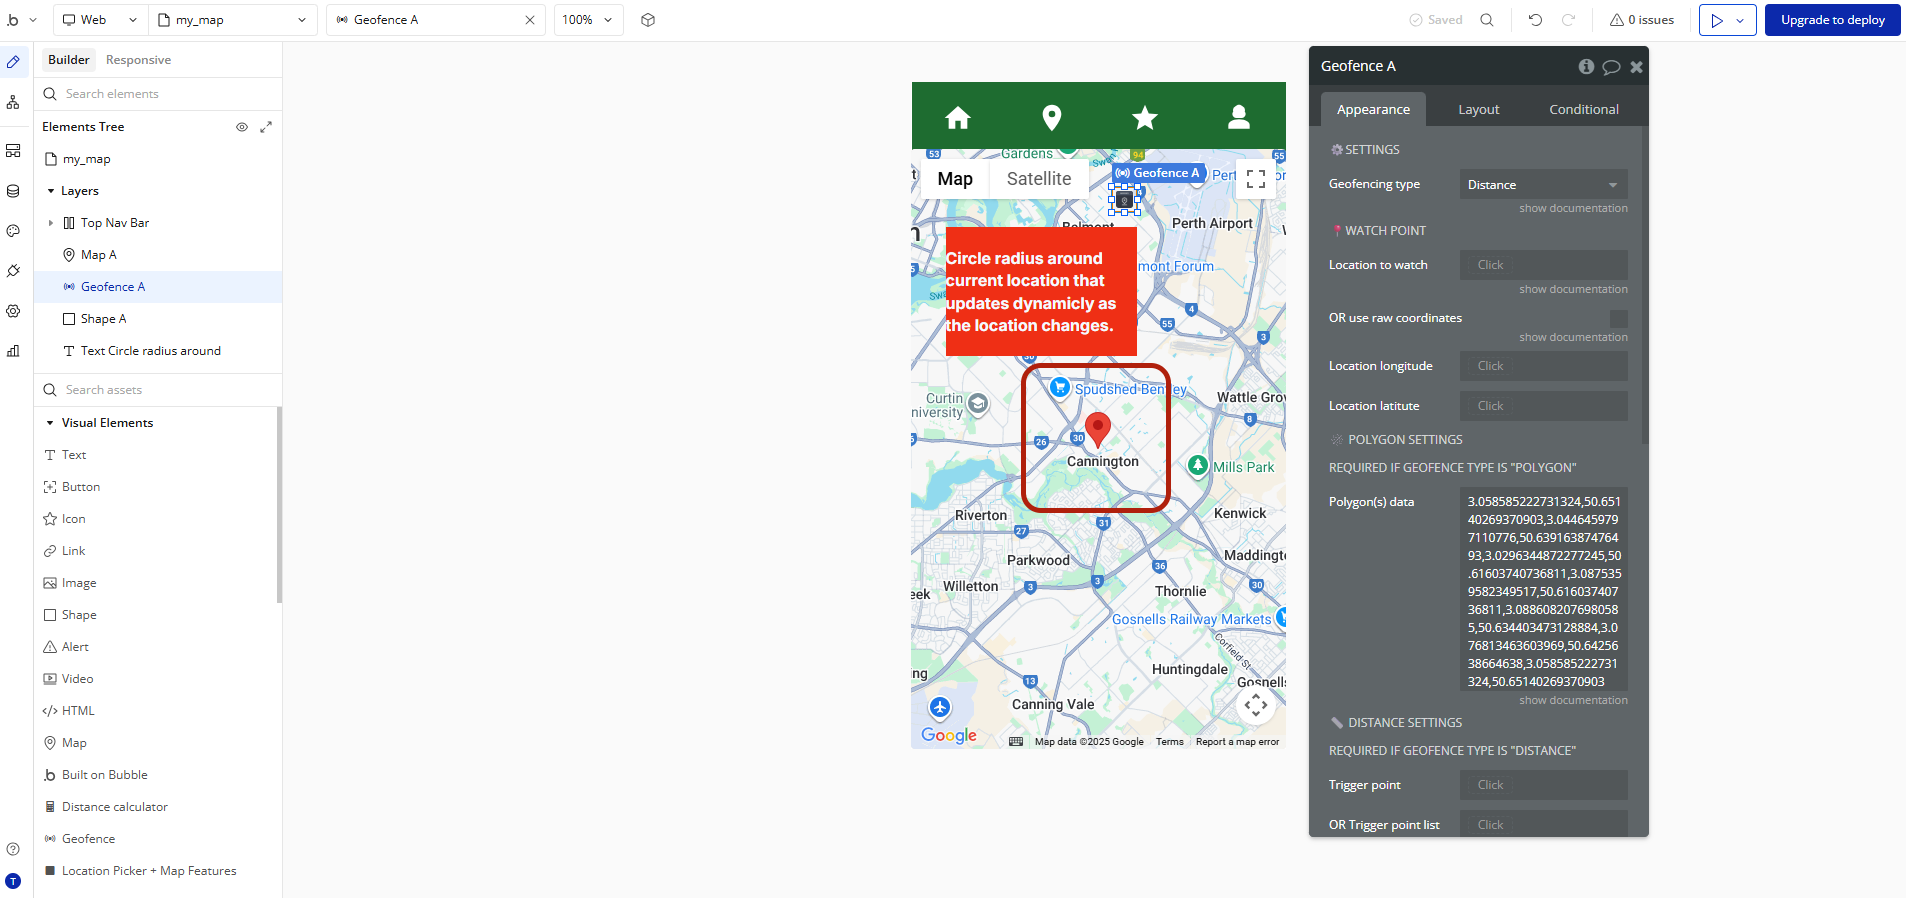Select Map A in elements tree
1906x898 pixels.
coord(158,255)
